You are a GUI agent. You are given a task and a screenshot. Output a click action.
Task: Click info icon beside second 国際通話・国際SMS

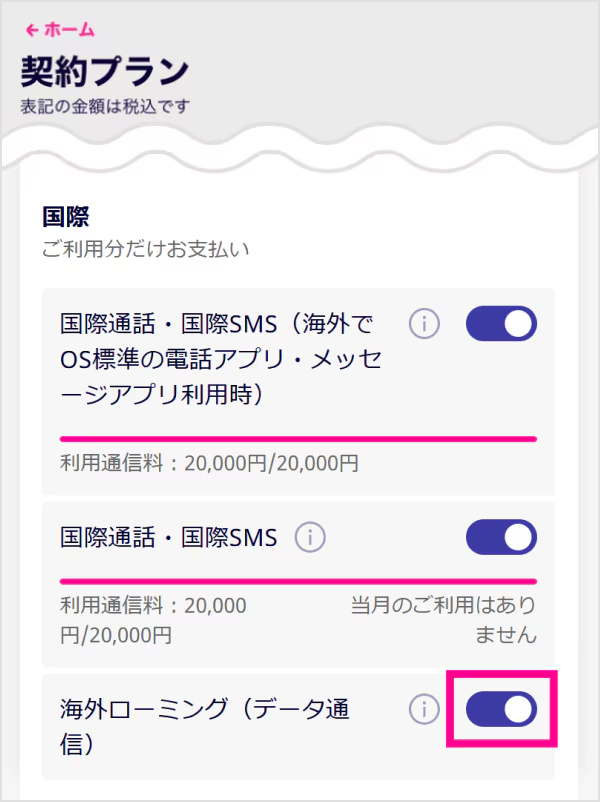point(311,538)
